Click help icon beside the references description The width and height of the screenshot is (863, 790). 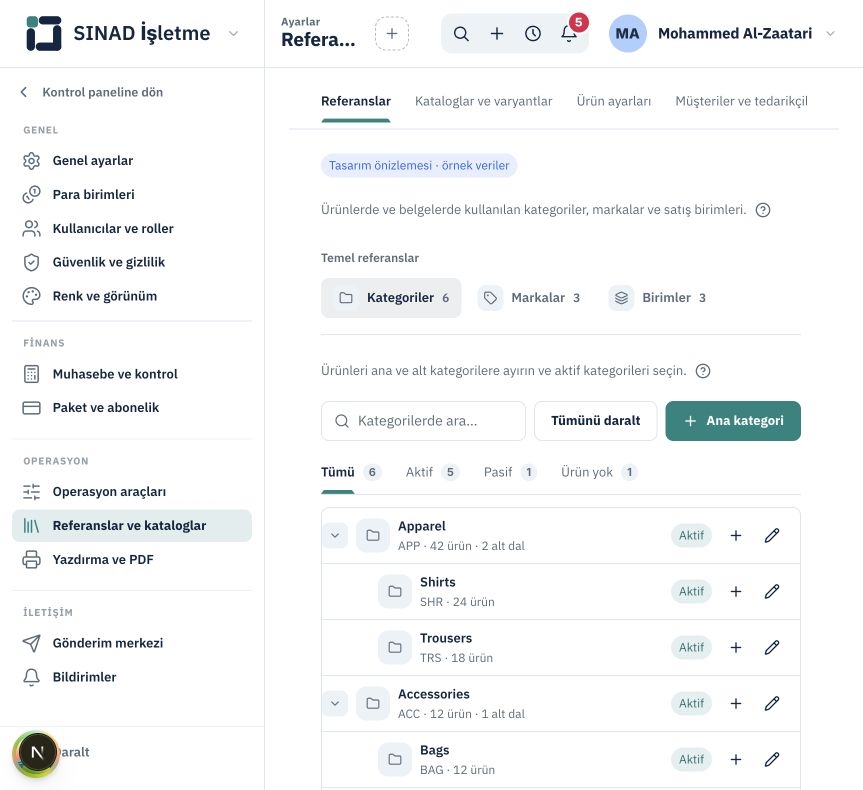[x=763, y=210]
